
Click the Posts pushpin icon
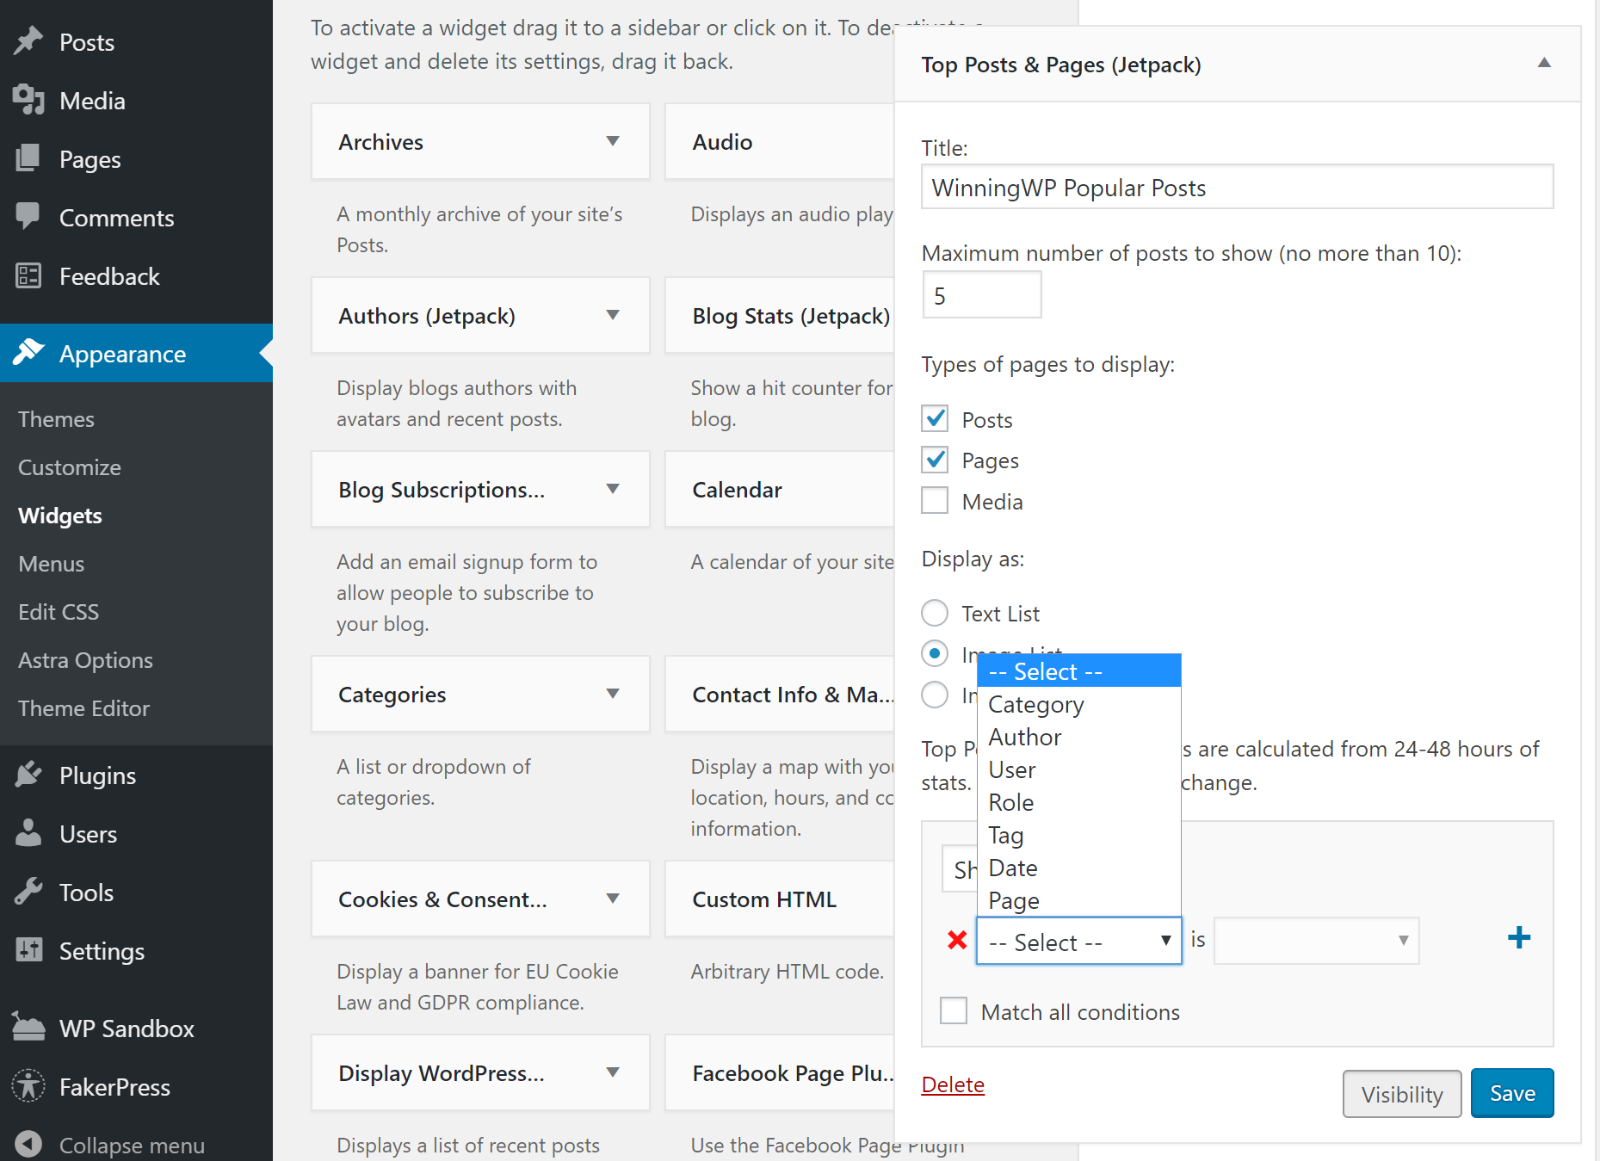[x=29, y=41]
